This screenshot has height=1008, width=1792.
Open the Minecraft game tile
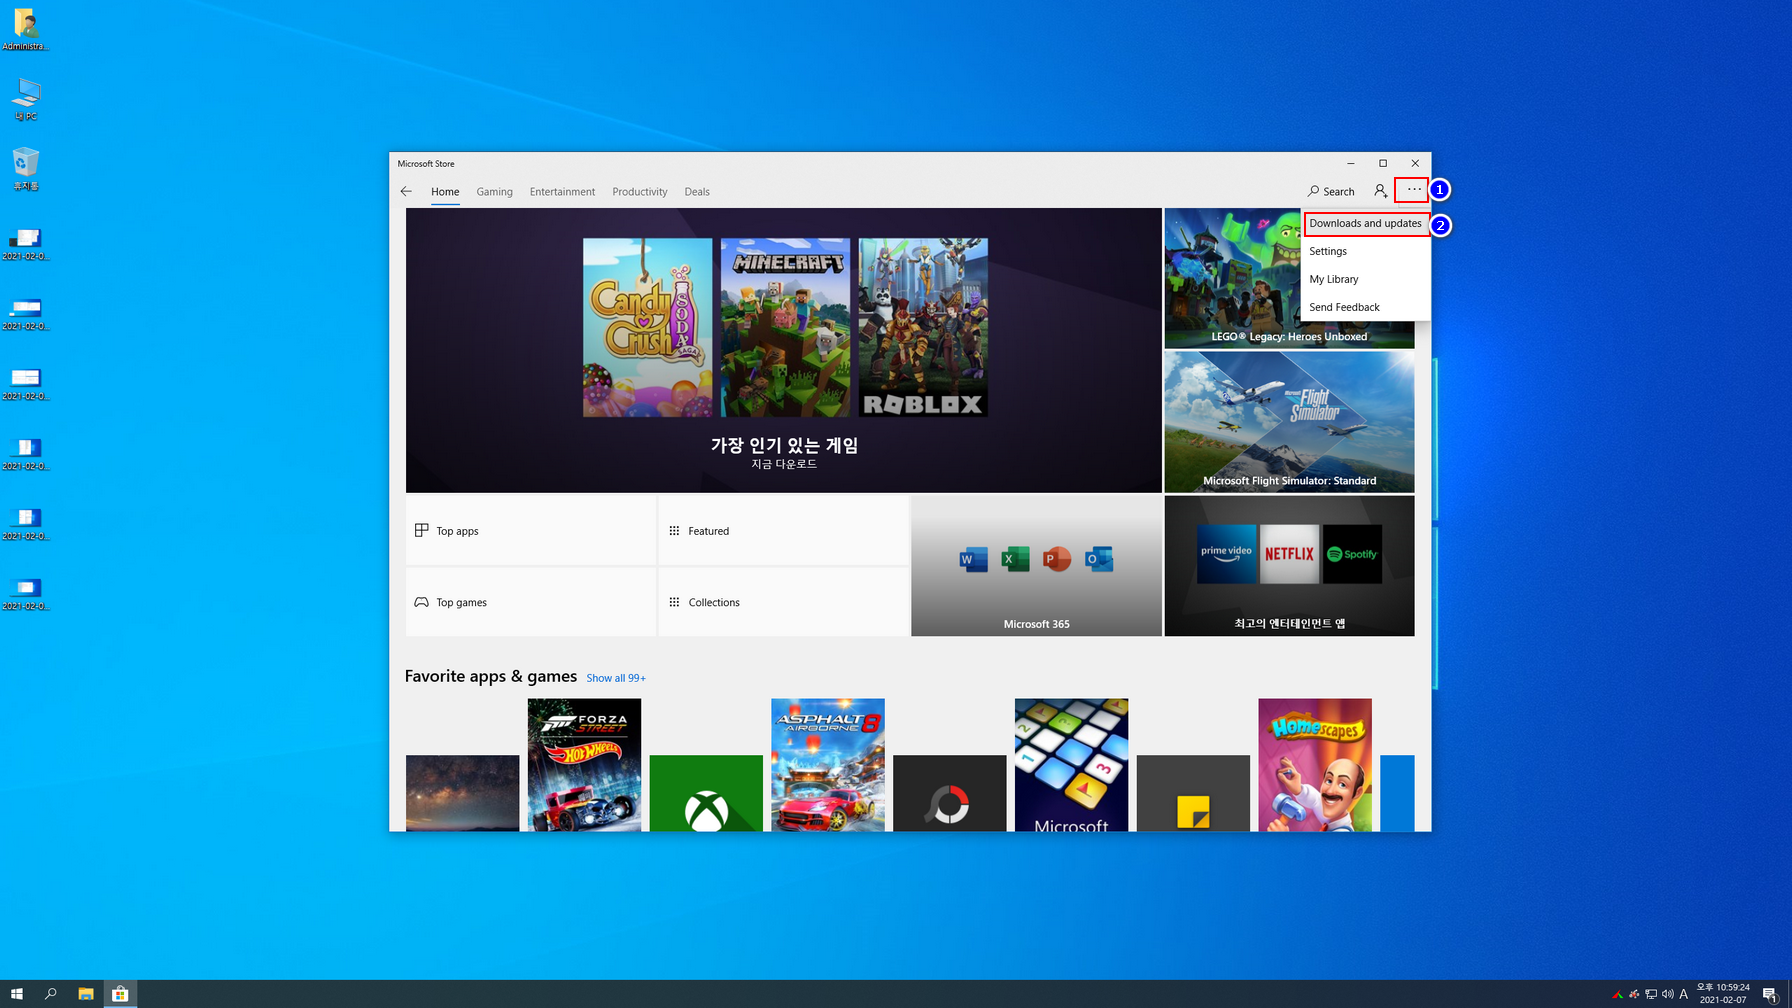(785, 327)
